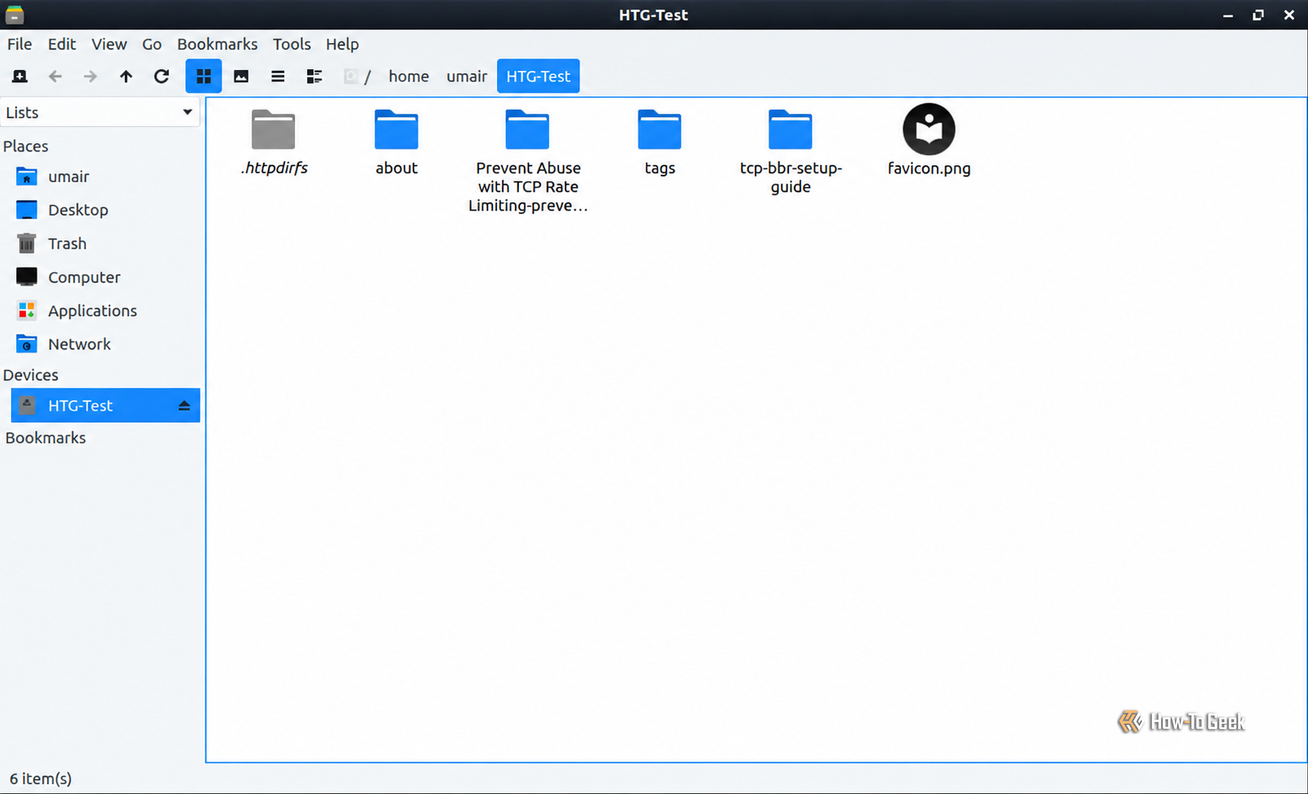Switch to compact list view
The width and height of the screenshot is (1308, 794).
[278, 76]
